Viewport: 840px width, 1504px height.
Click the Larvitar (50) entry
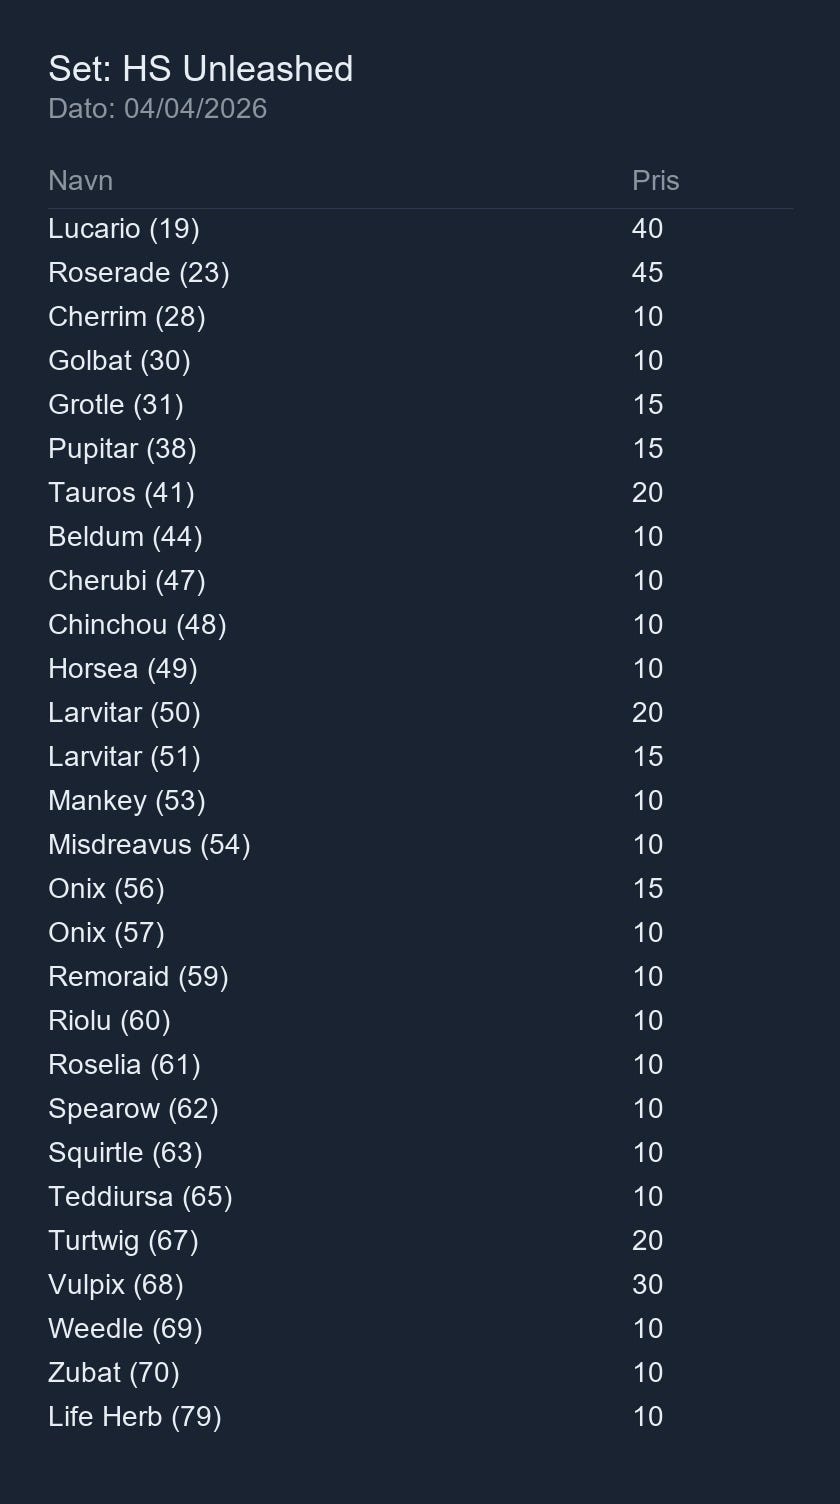pyautogui.click(x=124, y=713)
